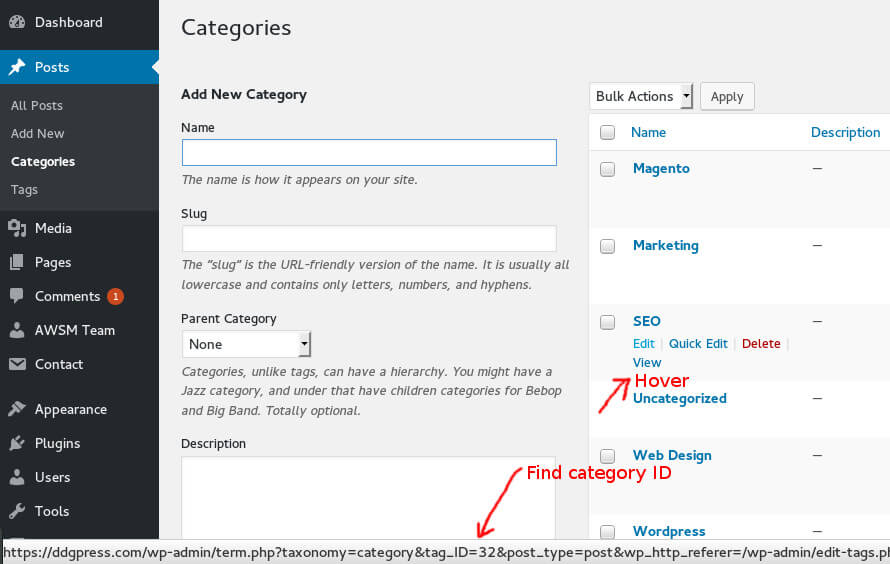Open the Wordpress category link
This screenshot has width=890, height=564.
pyautogui.click(x=669, y=532)
